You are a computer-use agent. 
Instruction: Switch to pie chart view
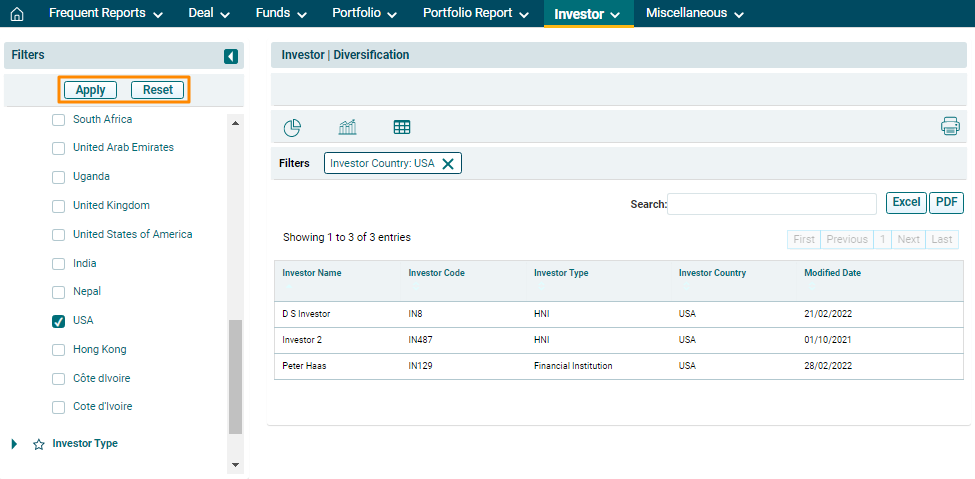[292, 127]
